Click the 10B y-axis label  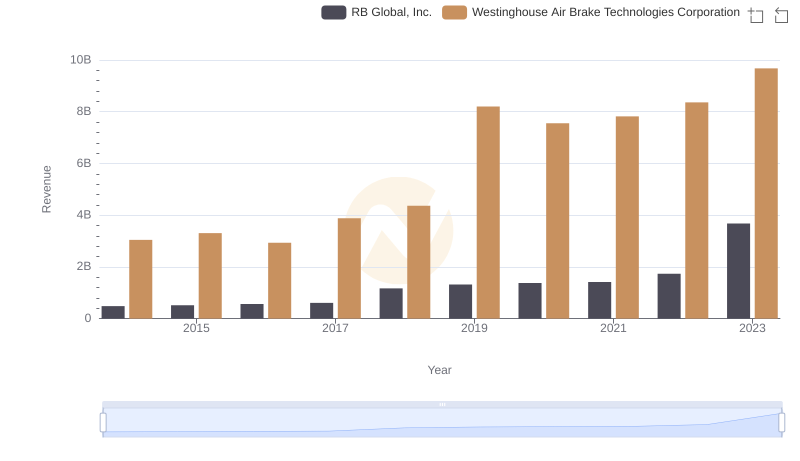pyautogui.click(x=81, y=60)
